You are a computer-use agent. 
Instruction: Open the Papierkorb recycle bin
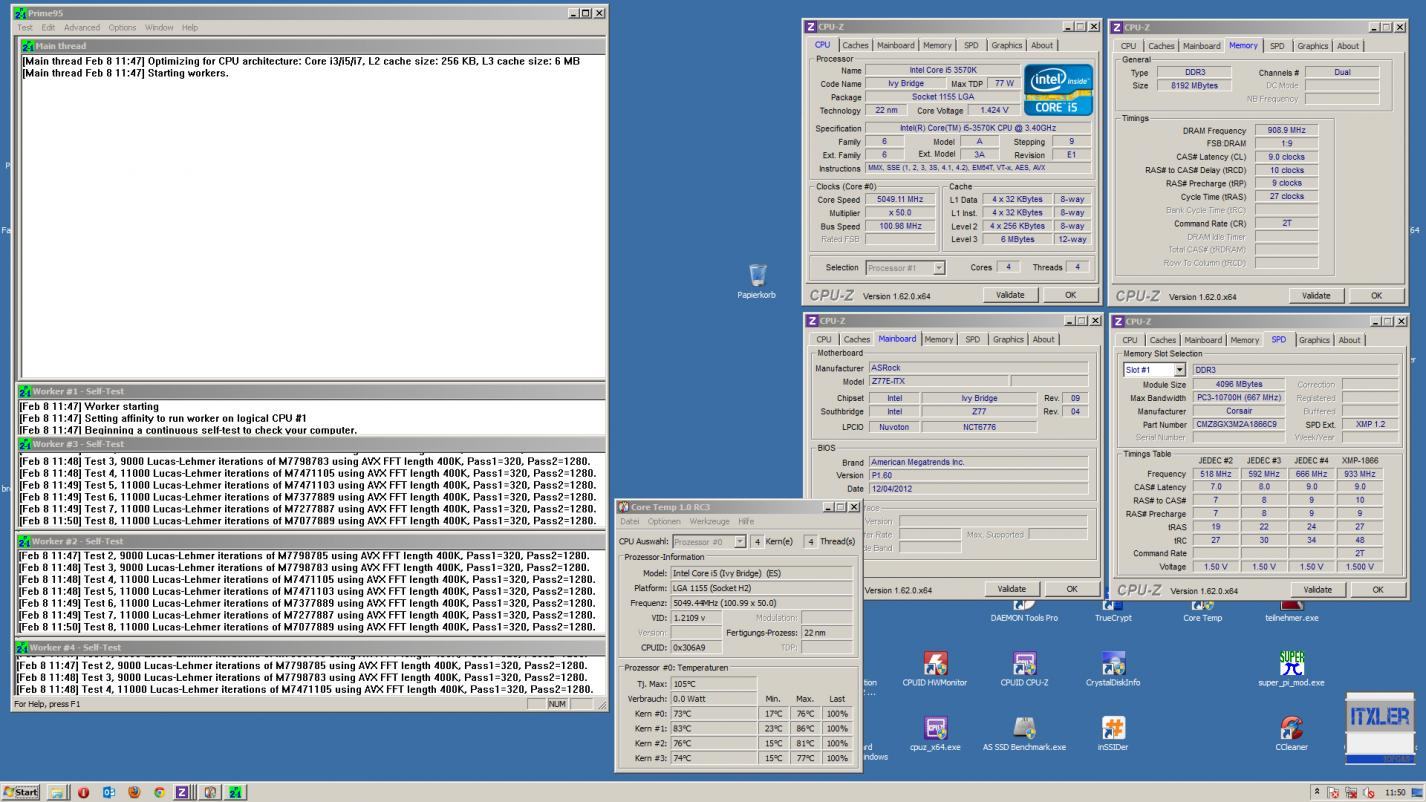757,276
